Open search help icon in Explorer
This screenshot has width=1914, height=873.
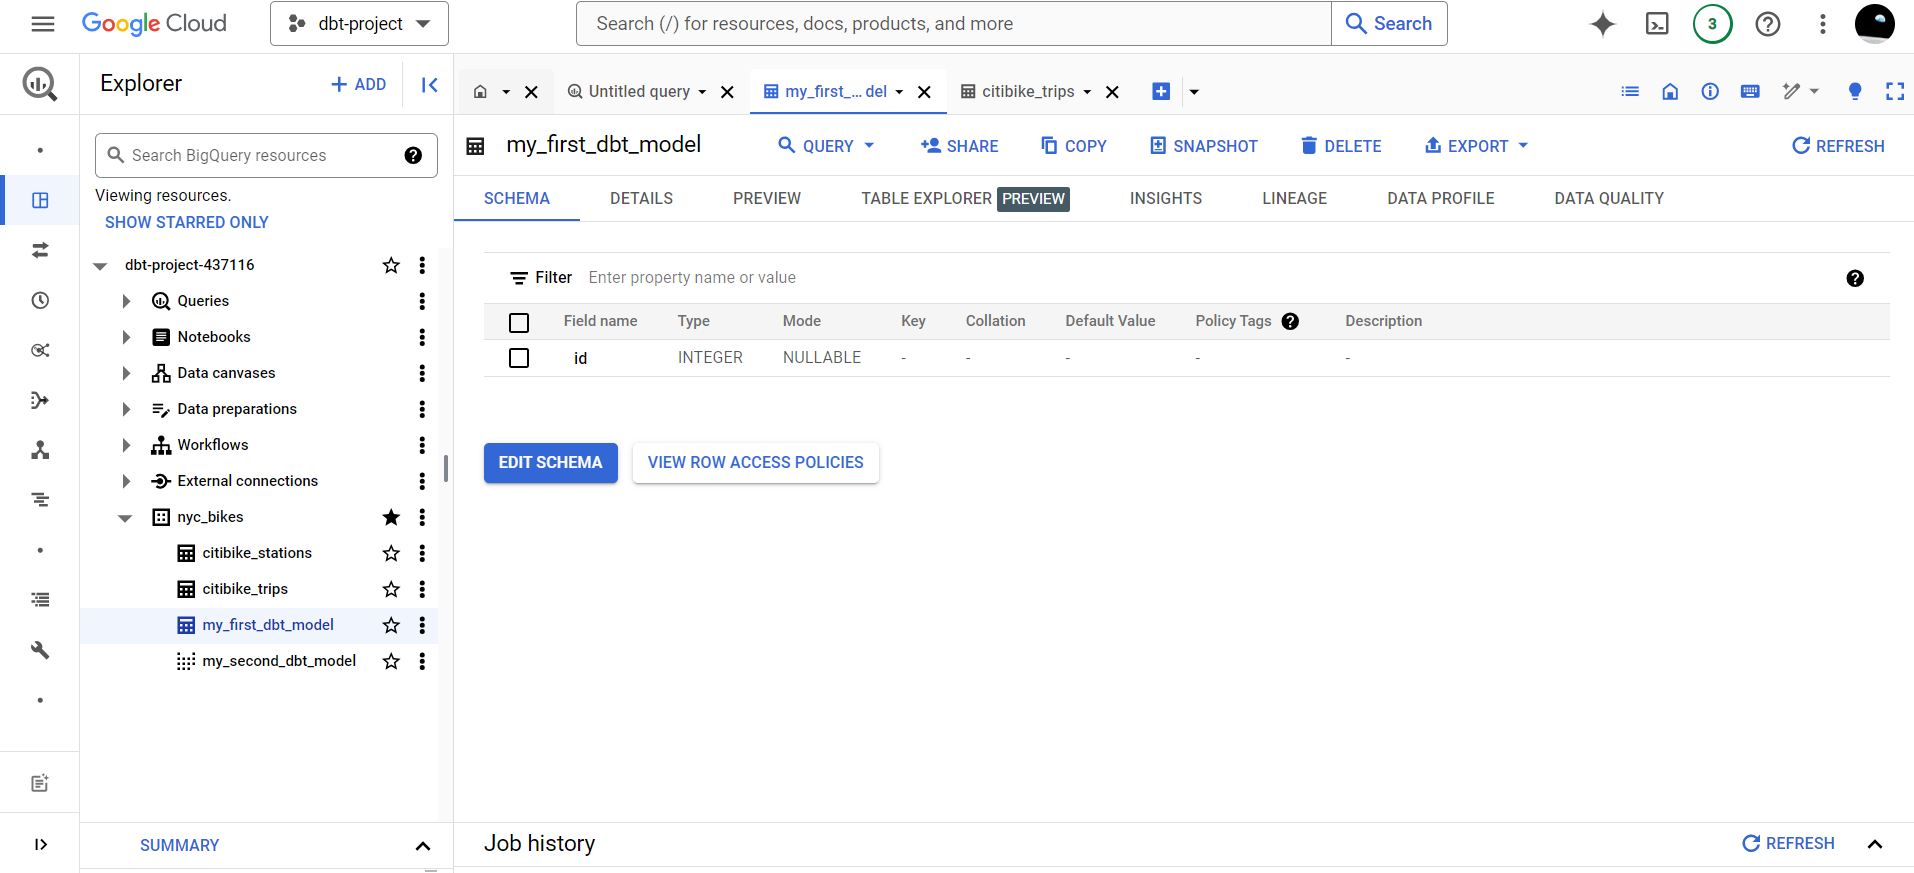pos(413,155)
